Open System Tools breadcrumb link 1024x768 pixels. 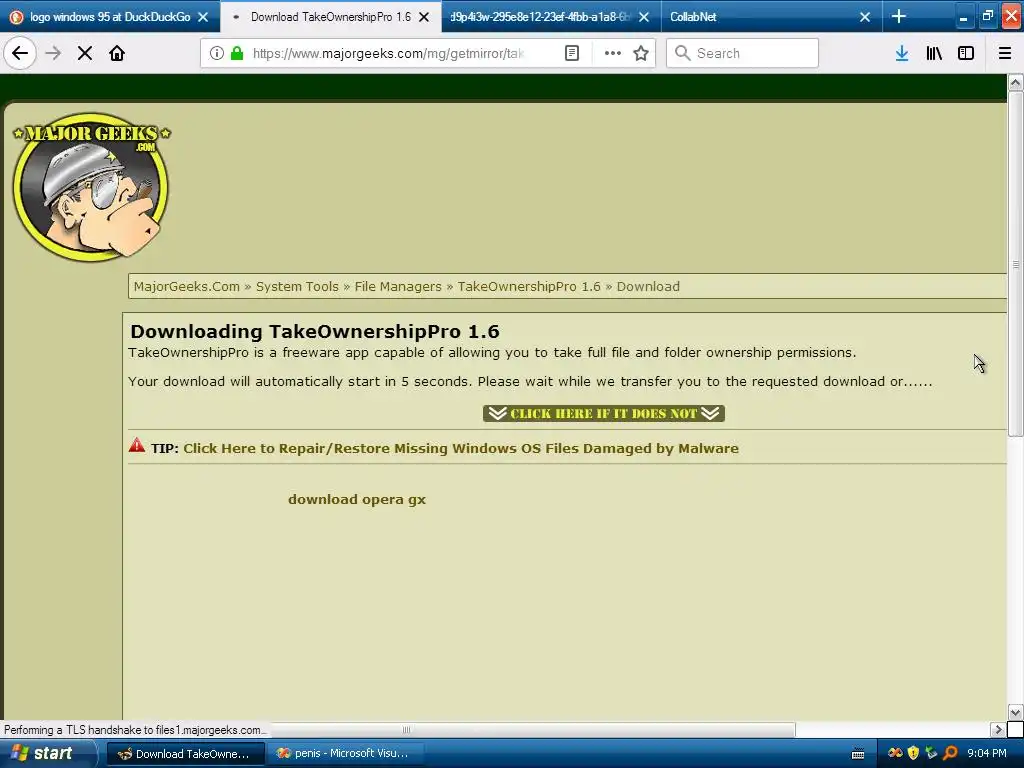pos(297,287)
